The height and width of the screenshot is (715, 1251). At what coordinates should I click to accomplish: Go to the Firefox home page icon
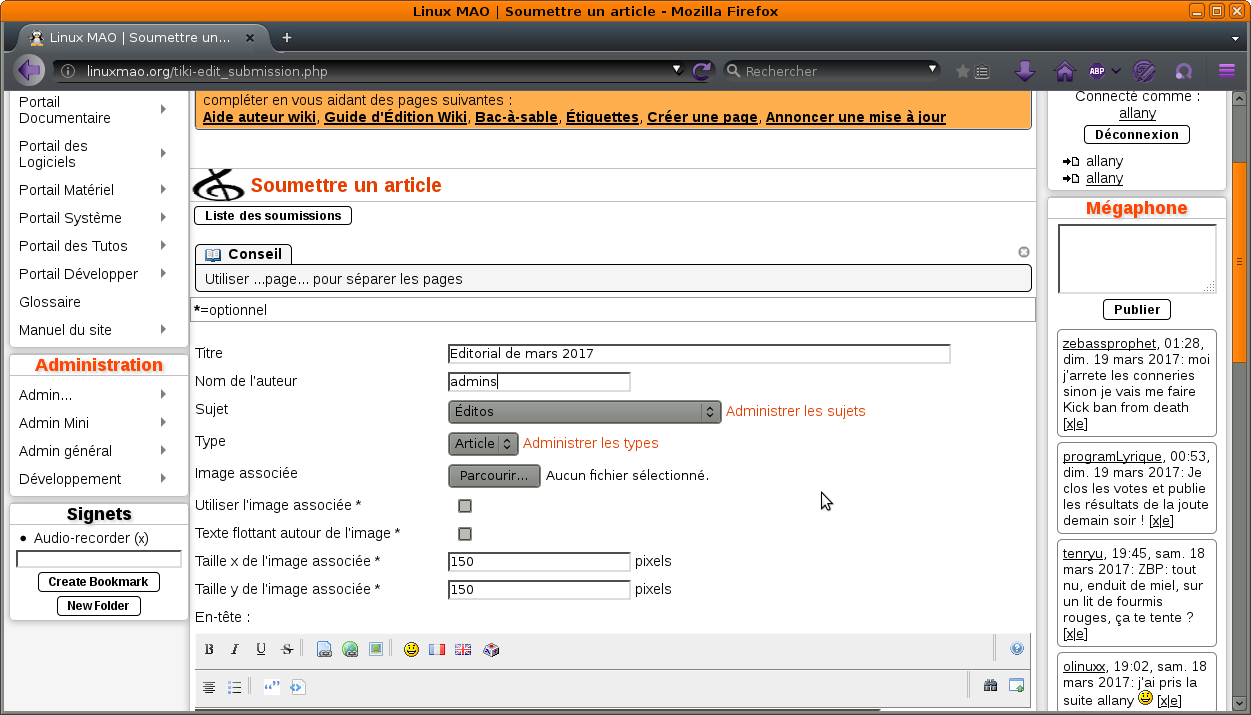1065,71
